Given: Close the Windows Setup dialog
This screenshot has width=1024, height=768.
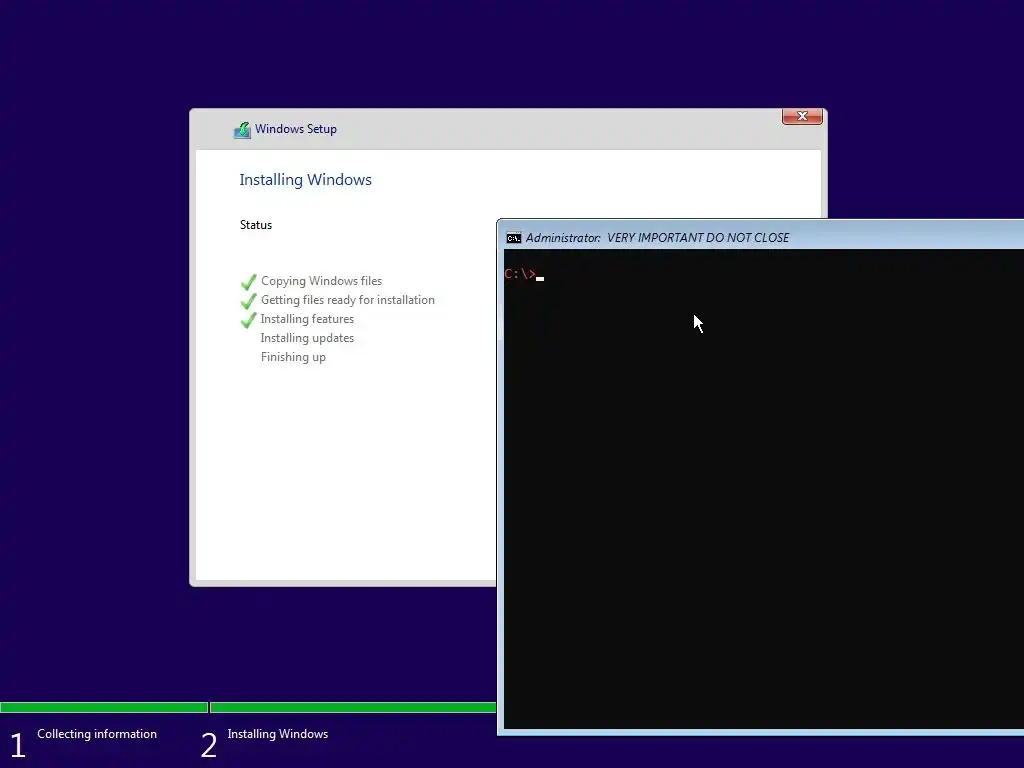Looking at the screenshot, I should (802, 116).
